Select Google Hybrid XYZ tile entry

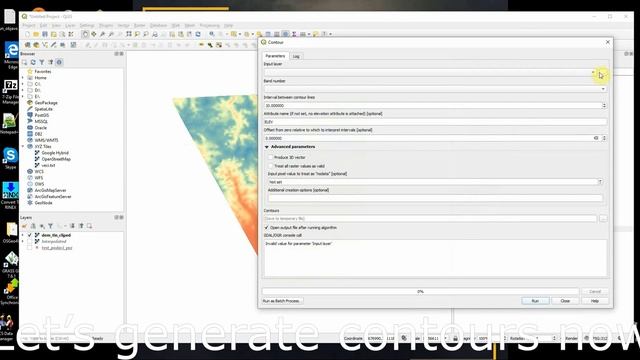(55, 153)
